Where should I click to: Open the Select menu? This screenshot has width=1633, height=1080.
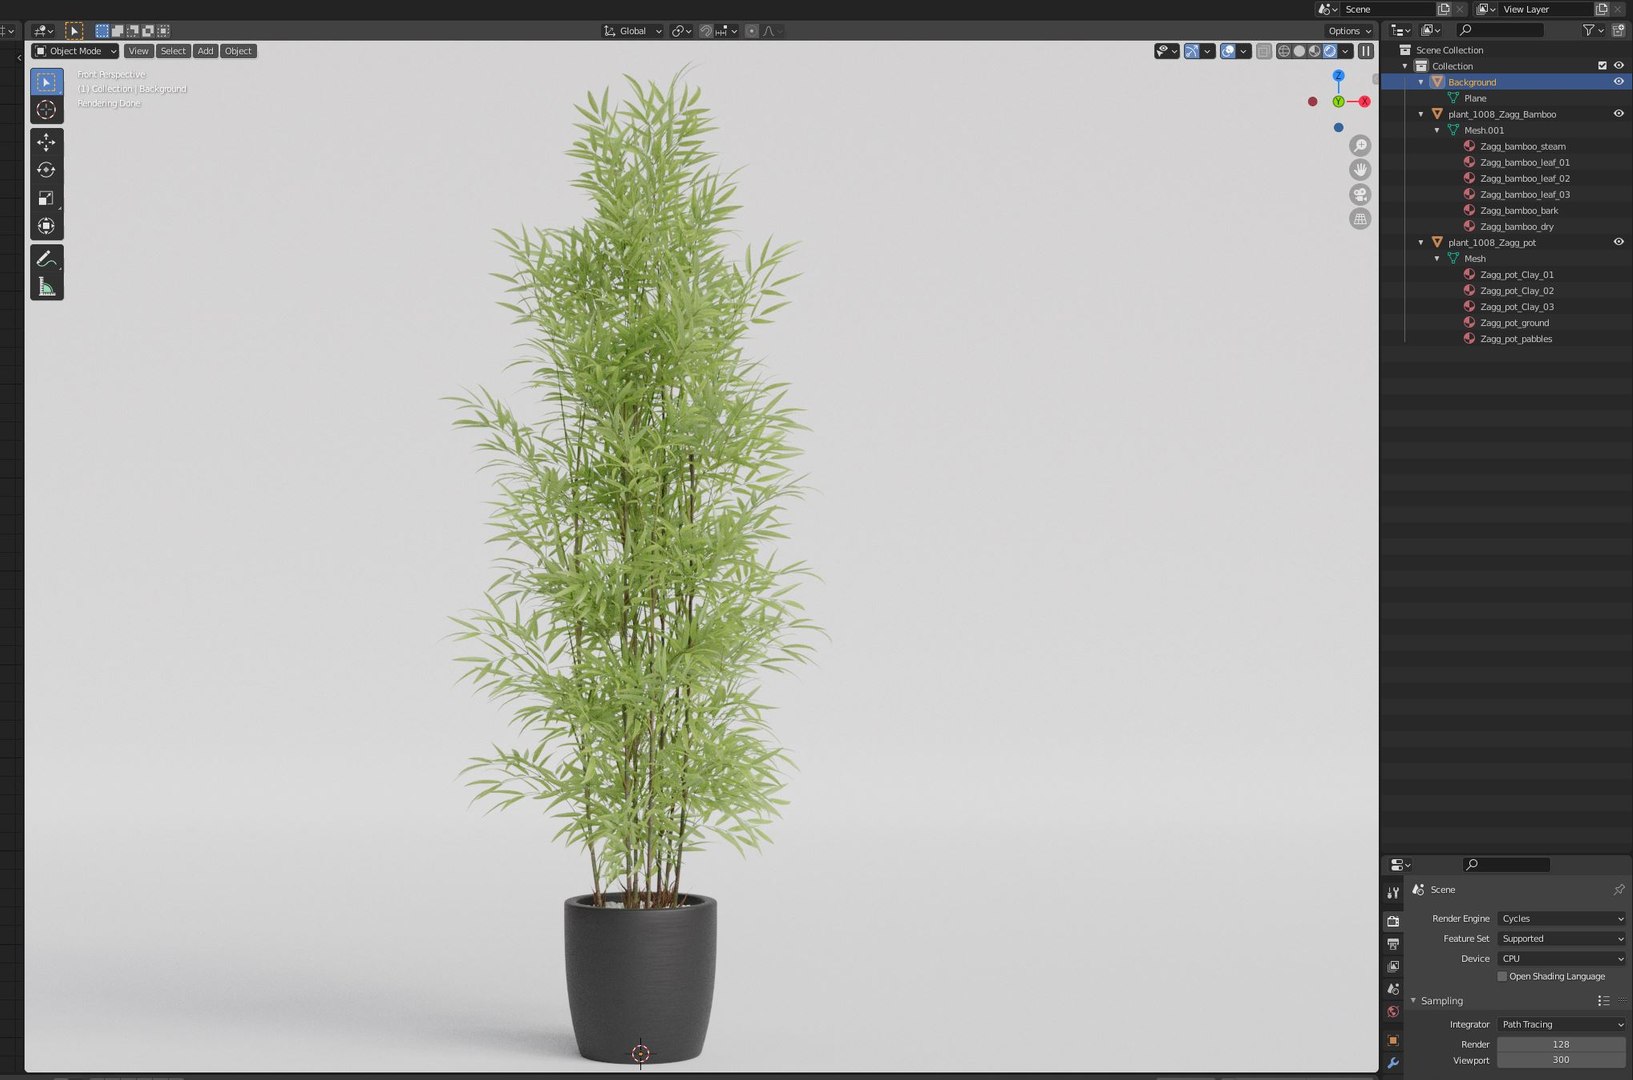click(173, 51)
